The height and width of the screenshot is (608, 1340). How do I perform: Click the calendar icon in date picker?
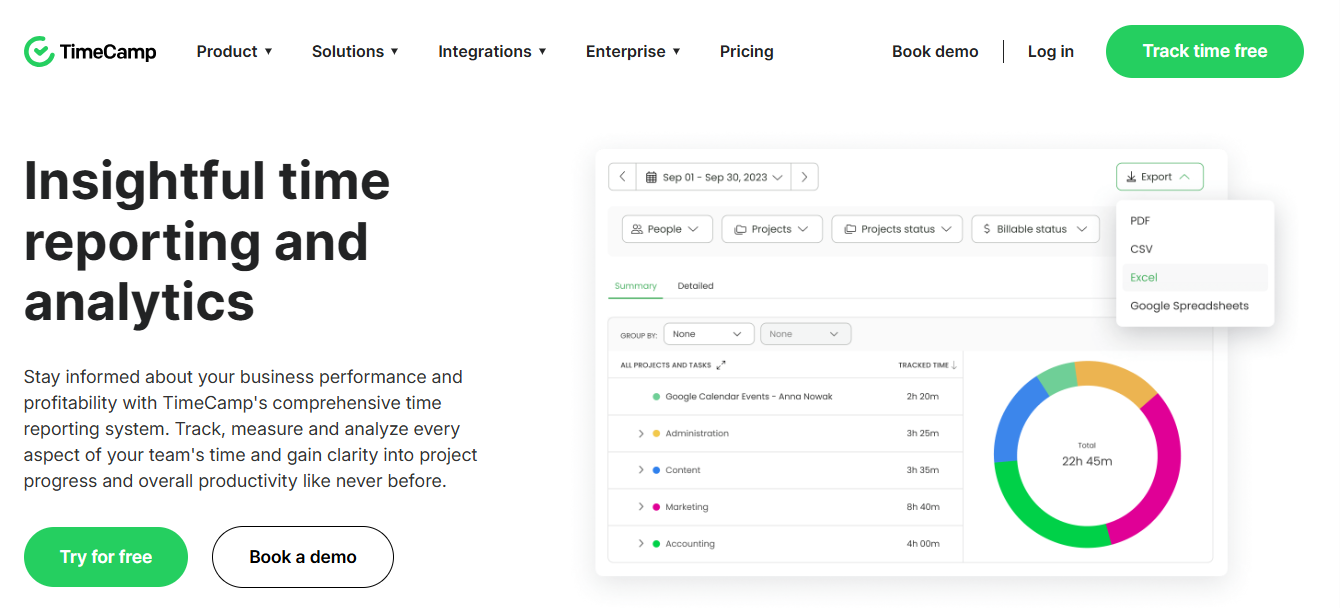(651, 177)
